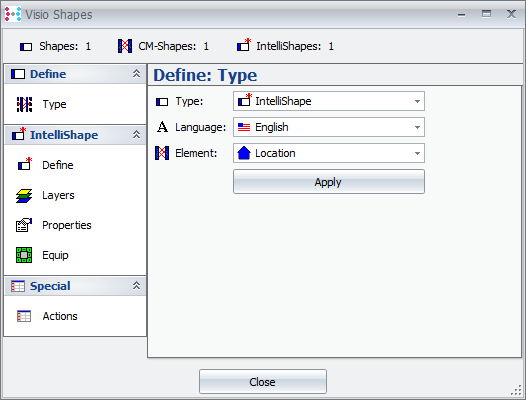Click IntelliShape icon inside Type combo box
Viewport: 526px width, 400px height.
[x=245, y=100]
